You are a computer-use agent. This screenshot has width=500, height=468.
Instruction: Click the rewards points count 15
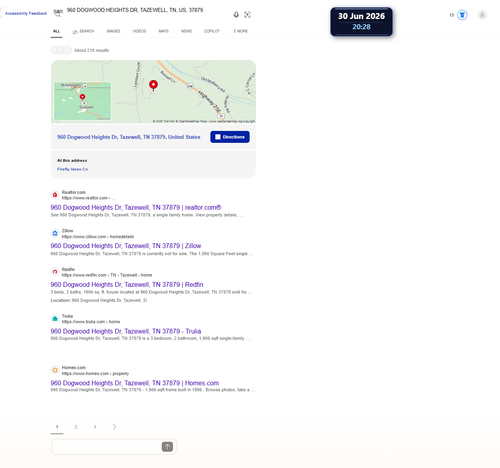(x=452, y=15)
